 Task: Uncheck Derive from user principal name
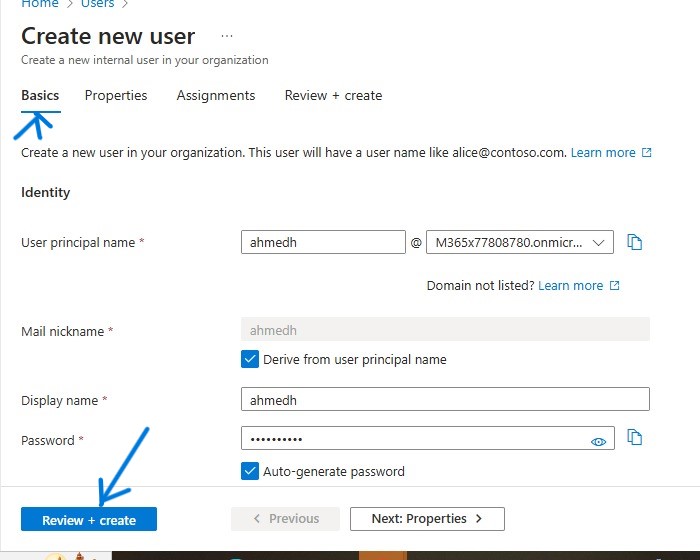[250, 359]
